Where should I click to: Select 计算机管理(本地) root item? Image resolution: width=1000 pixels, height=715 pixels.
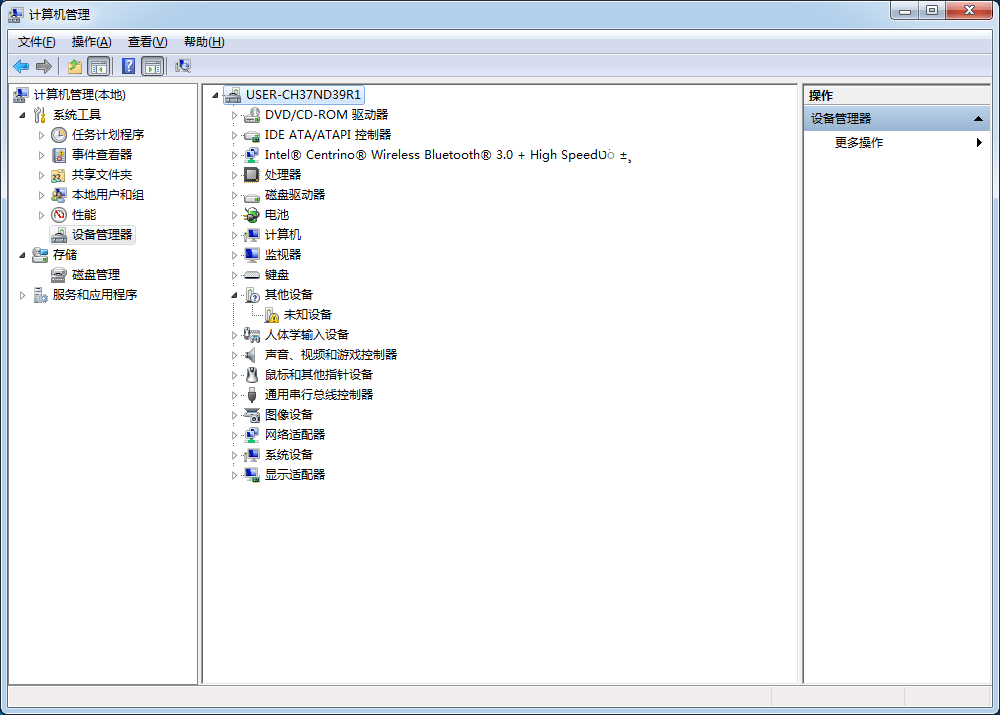[x=80, y=95]
